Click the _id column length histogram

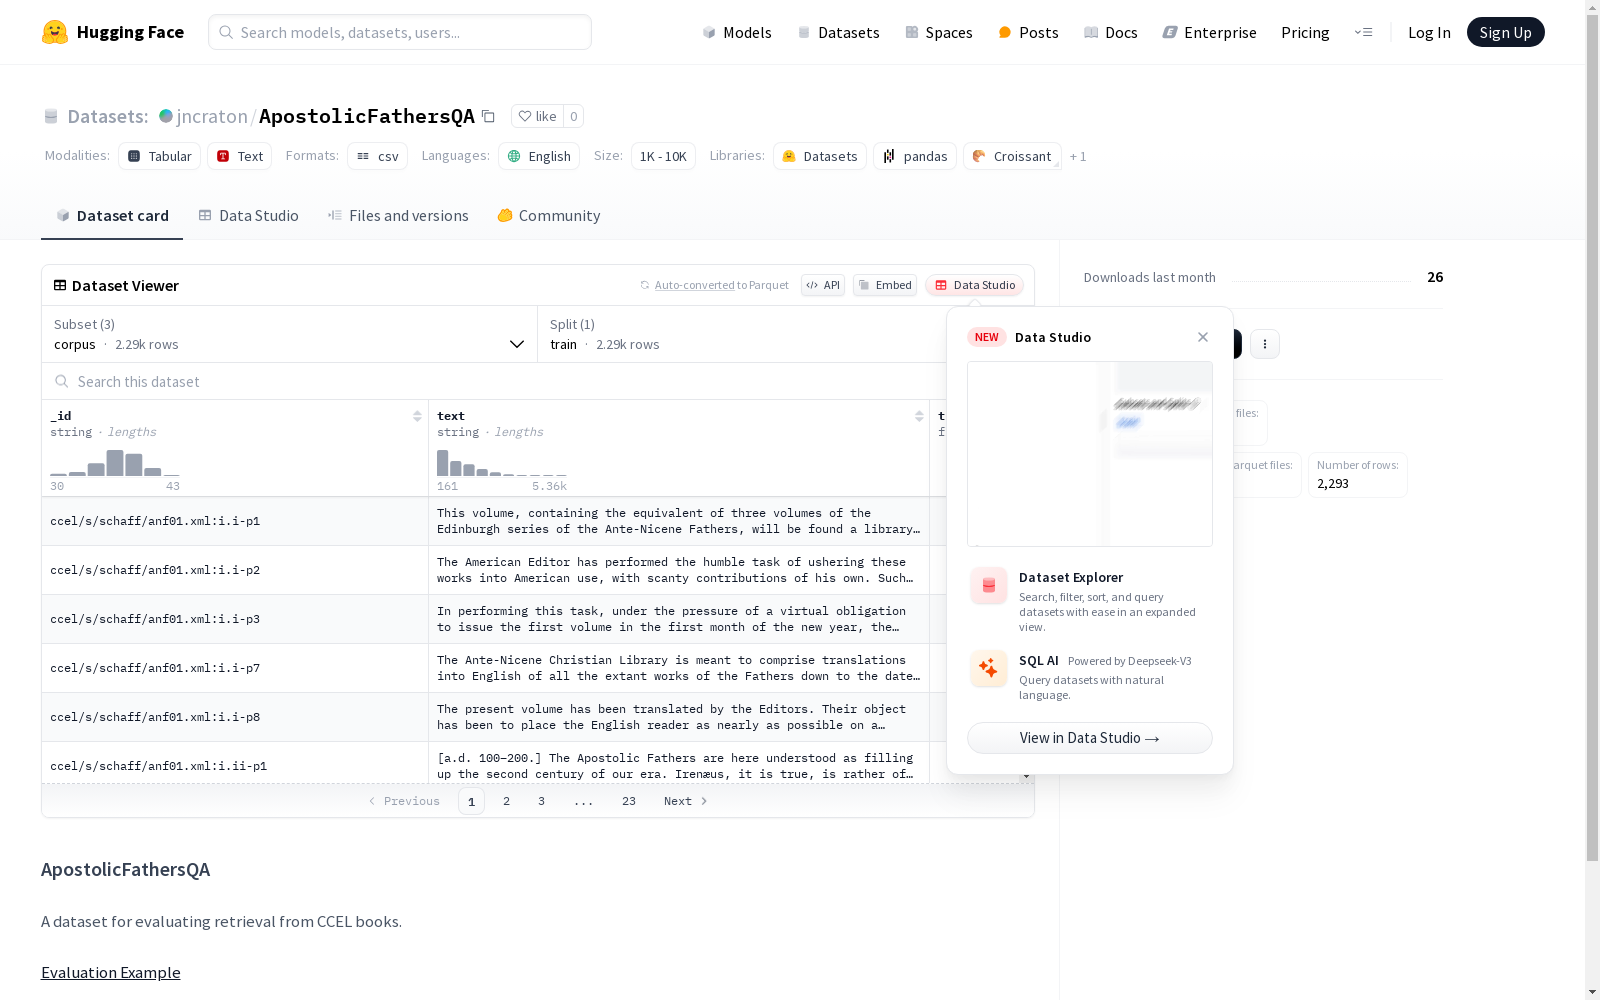tap(115, 463)
